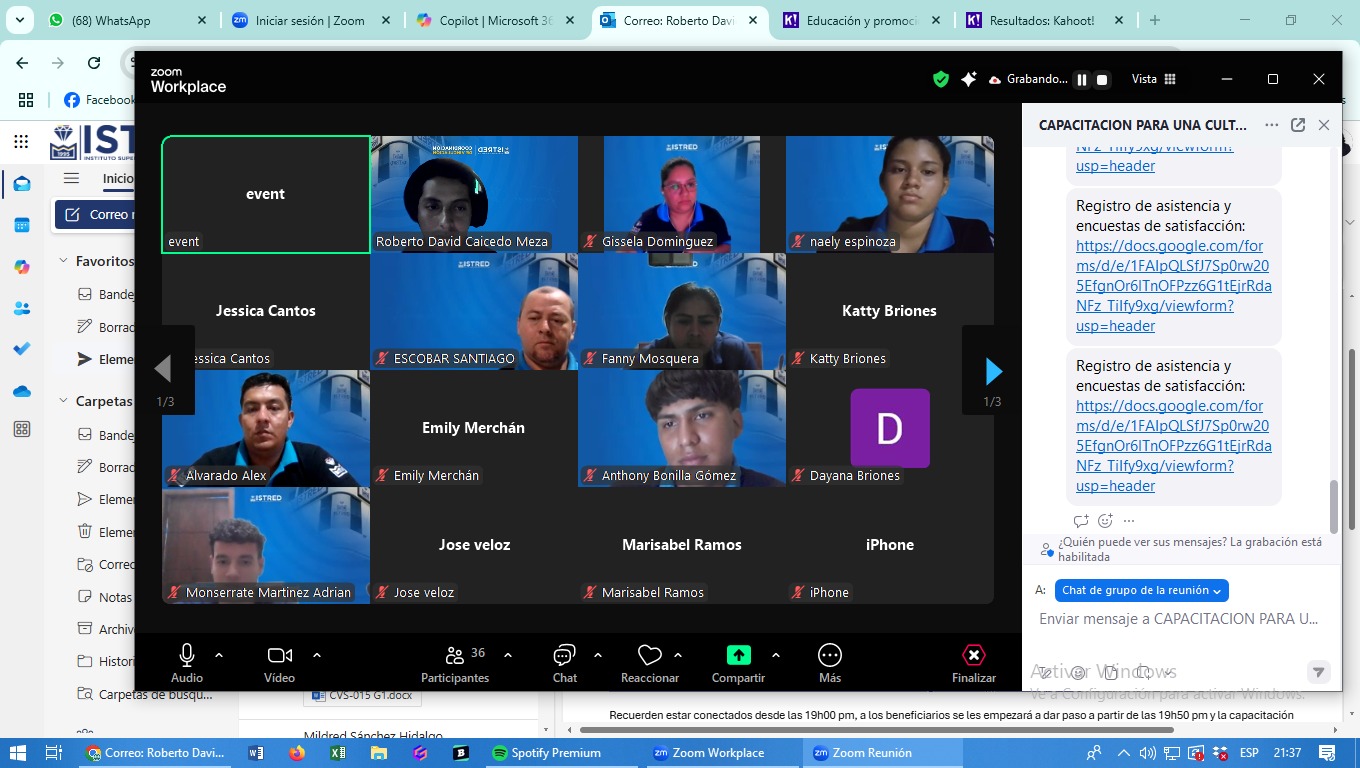Toggle the Audio microphone mute
The width and height of the screenshot is (1360, 768).
click(x=187, y=655)
